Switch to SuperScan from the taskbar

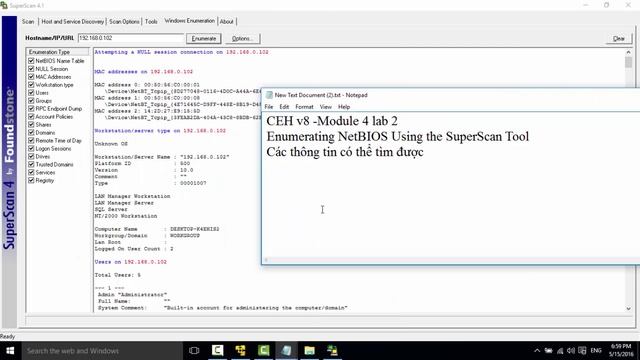(x=332, y=350)
